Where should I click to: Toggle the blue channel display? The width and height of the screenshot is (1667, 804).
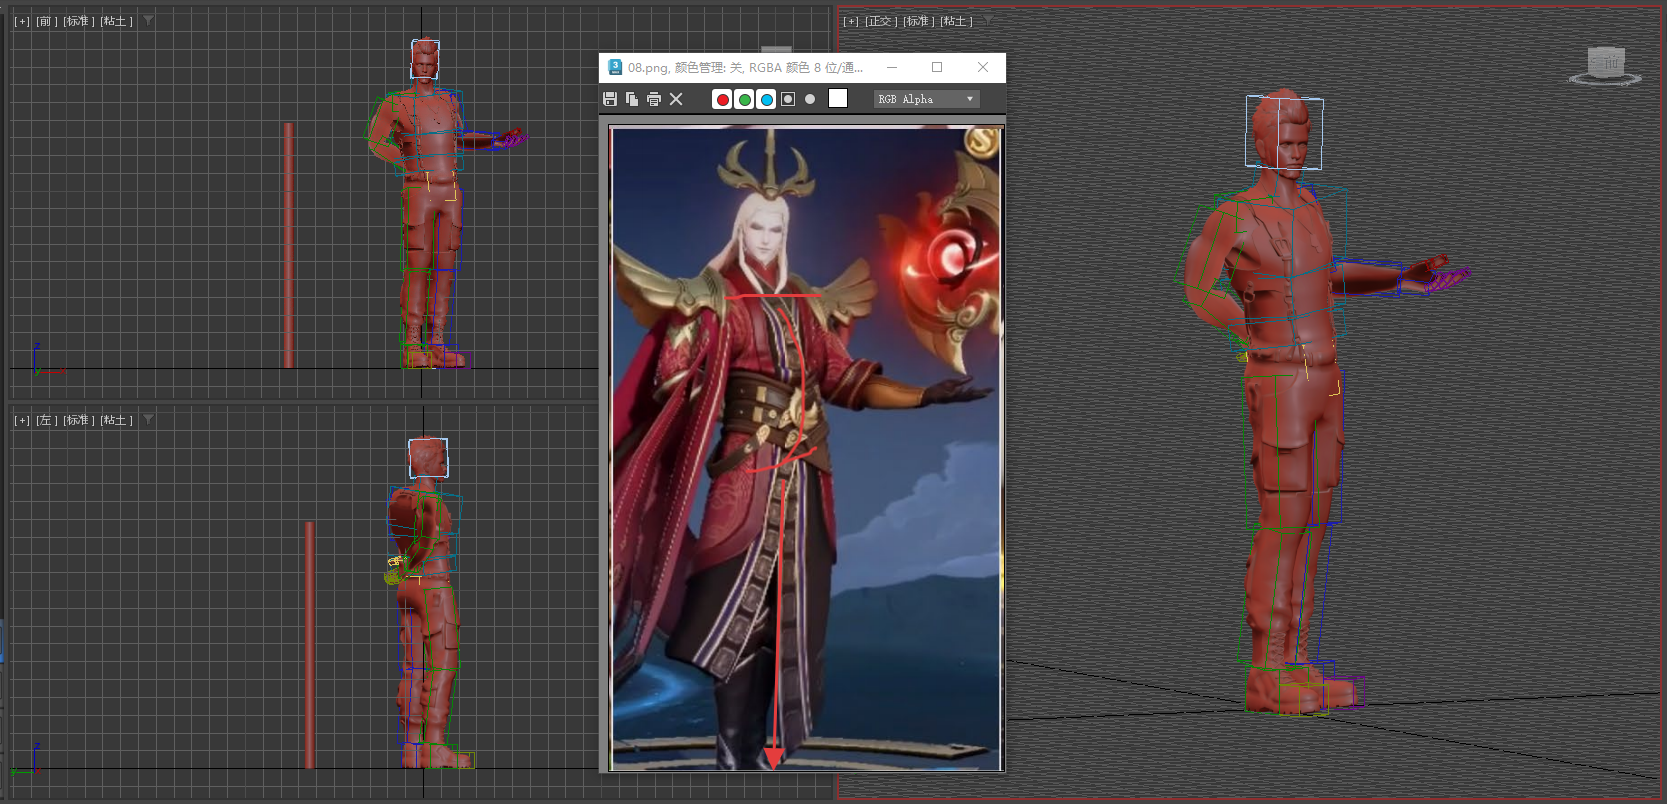click(x=766, y=99)
